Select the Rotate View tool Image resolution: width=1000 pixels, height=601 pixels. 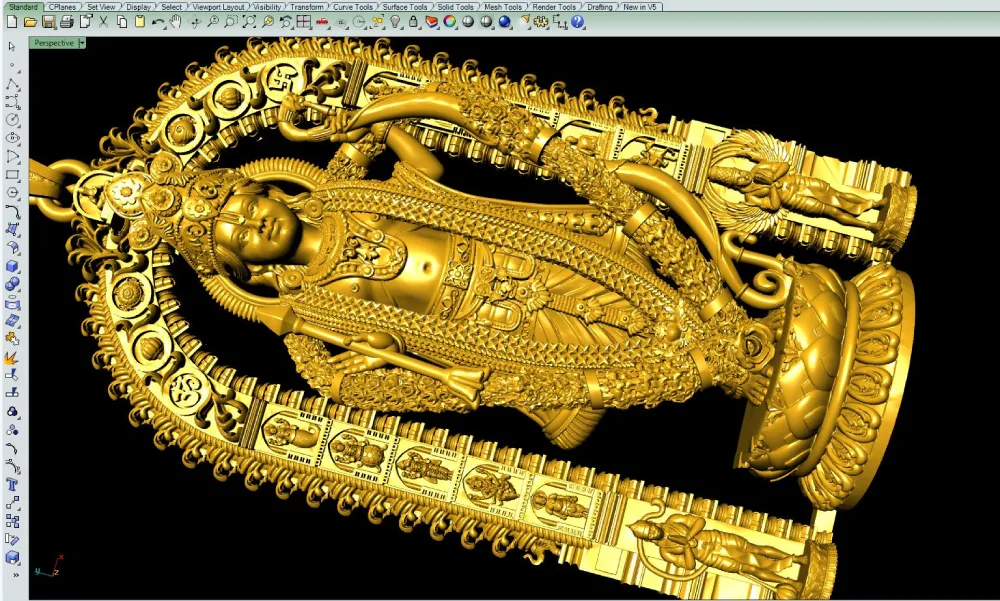[x=195, y=22]
